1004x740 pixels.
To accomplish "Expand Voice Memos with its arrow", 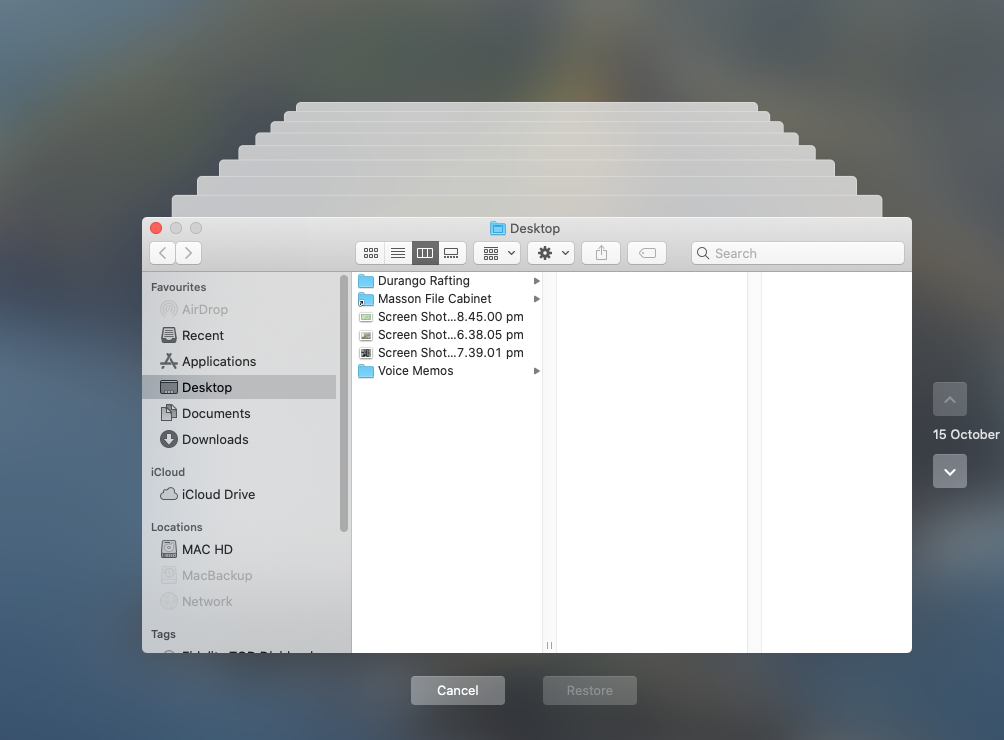I will (x=537, y=371).
